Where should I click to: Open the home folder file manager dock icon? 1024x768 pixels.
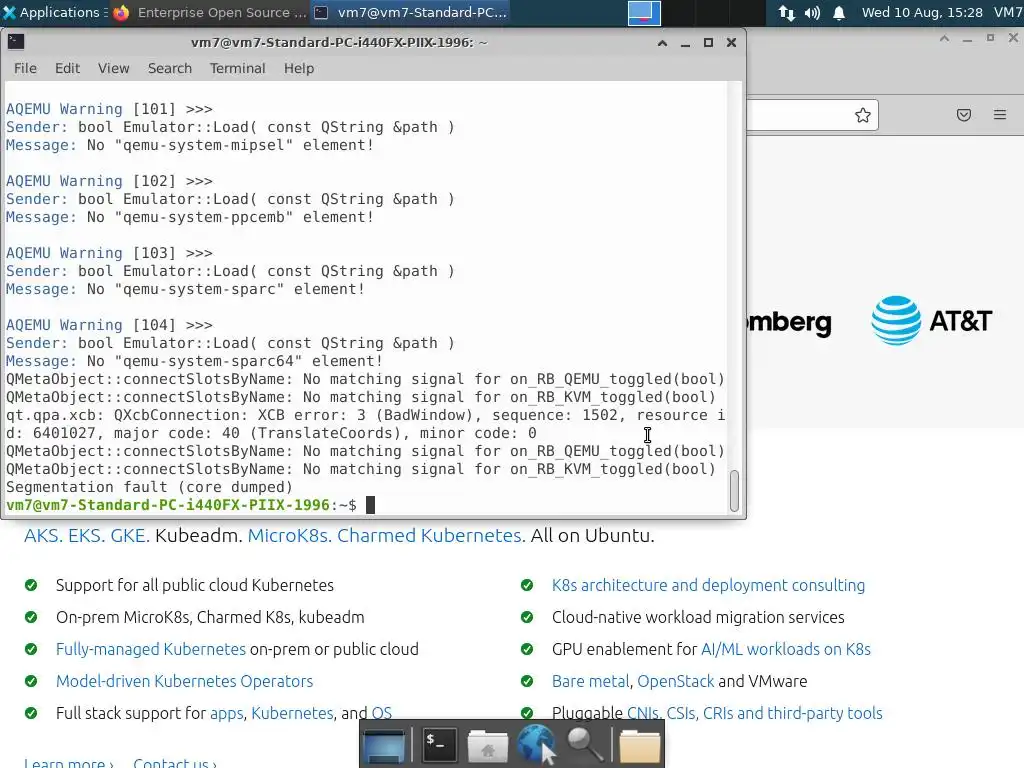click(x=488, y=746)
